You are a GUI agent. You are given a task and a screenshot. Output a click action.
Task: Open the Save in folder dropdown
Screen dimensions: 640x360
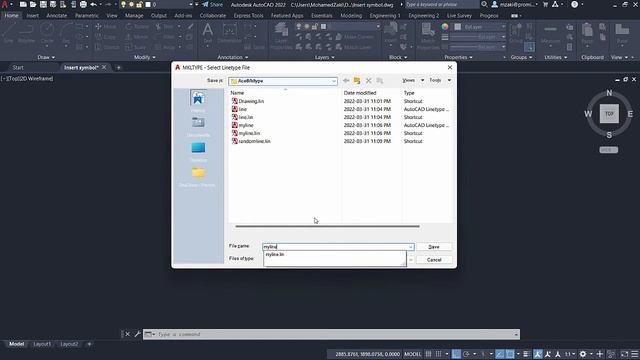click(x=334, y=81)
